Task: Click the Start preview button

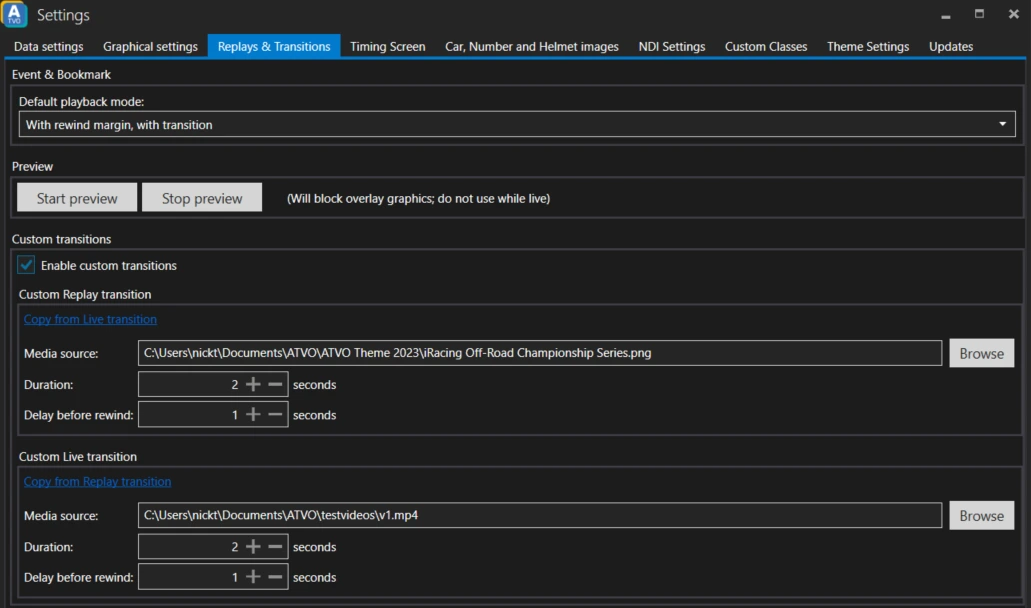Action: point(77,198)
